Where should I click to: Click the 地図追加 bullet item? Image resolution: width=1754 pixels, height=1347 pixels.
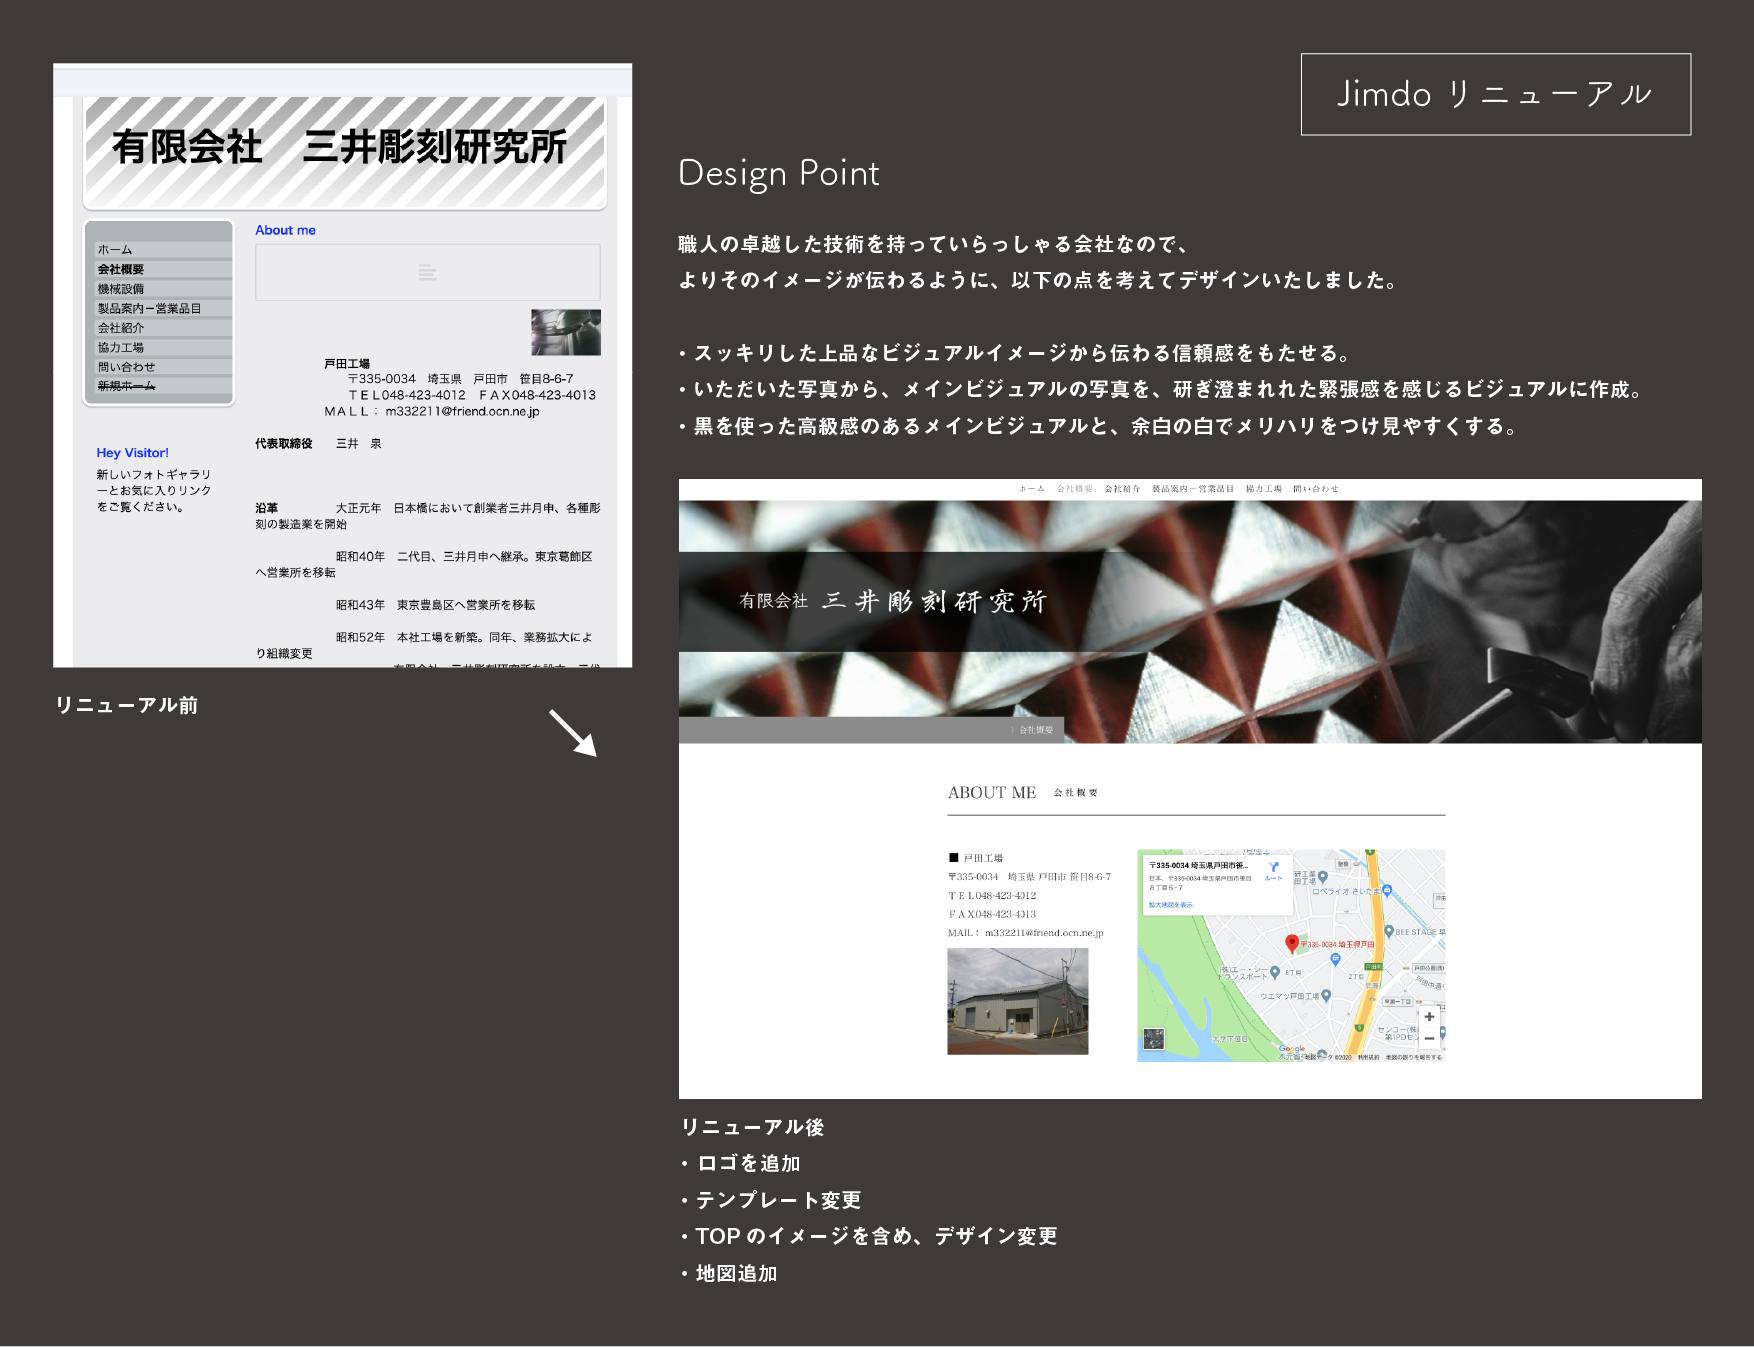[729, 1273]
